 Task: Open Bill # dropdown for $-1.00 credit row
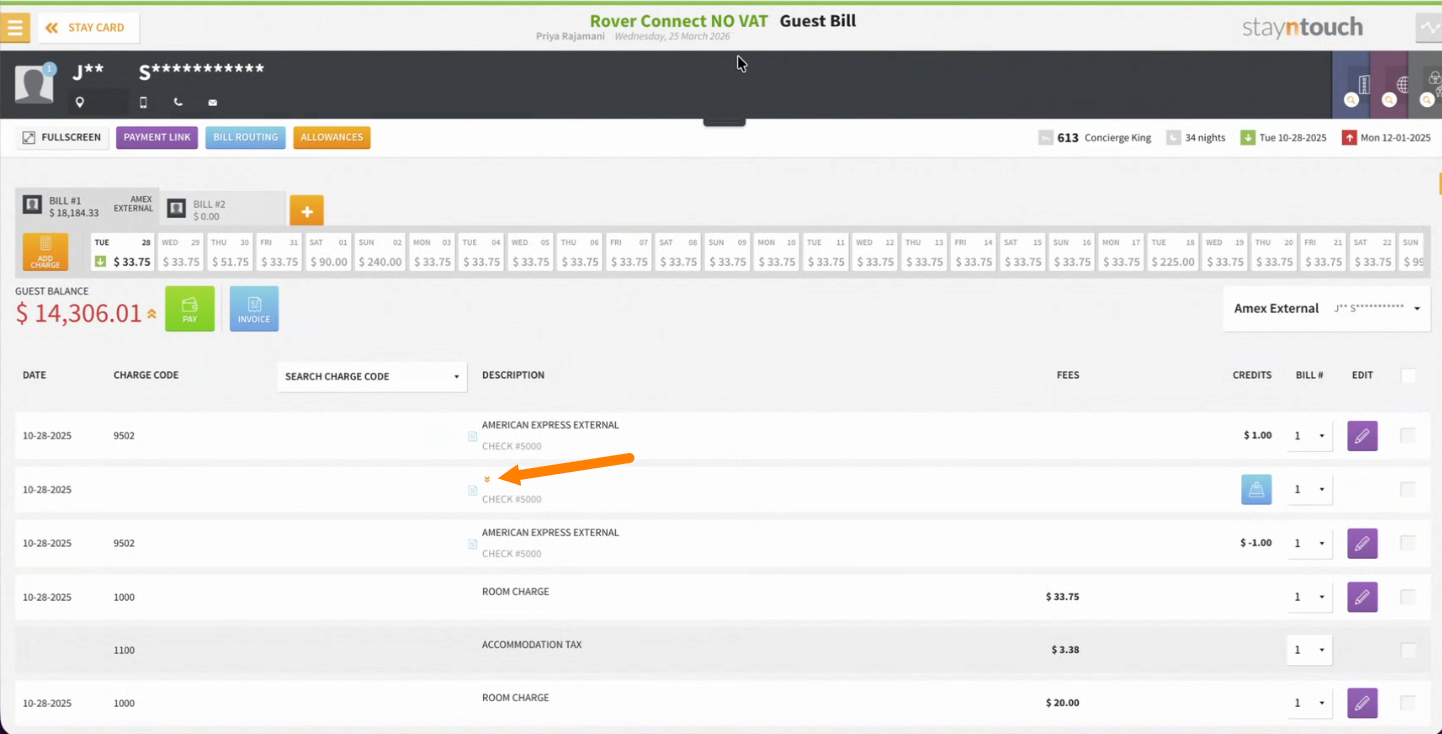(x=1309, y=544)
